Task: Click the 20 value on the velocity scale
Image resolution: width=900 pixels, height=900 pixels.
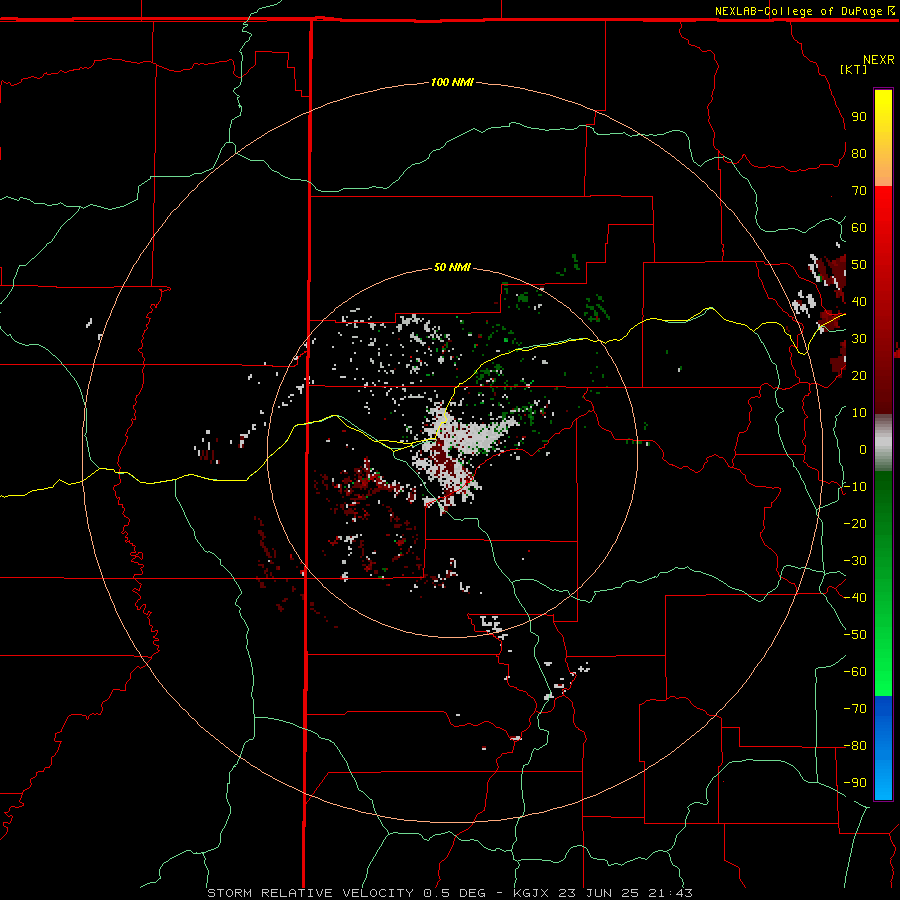Action: 859,375
